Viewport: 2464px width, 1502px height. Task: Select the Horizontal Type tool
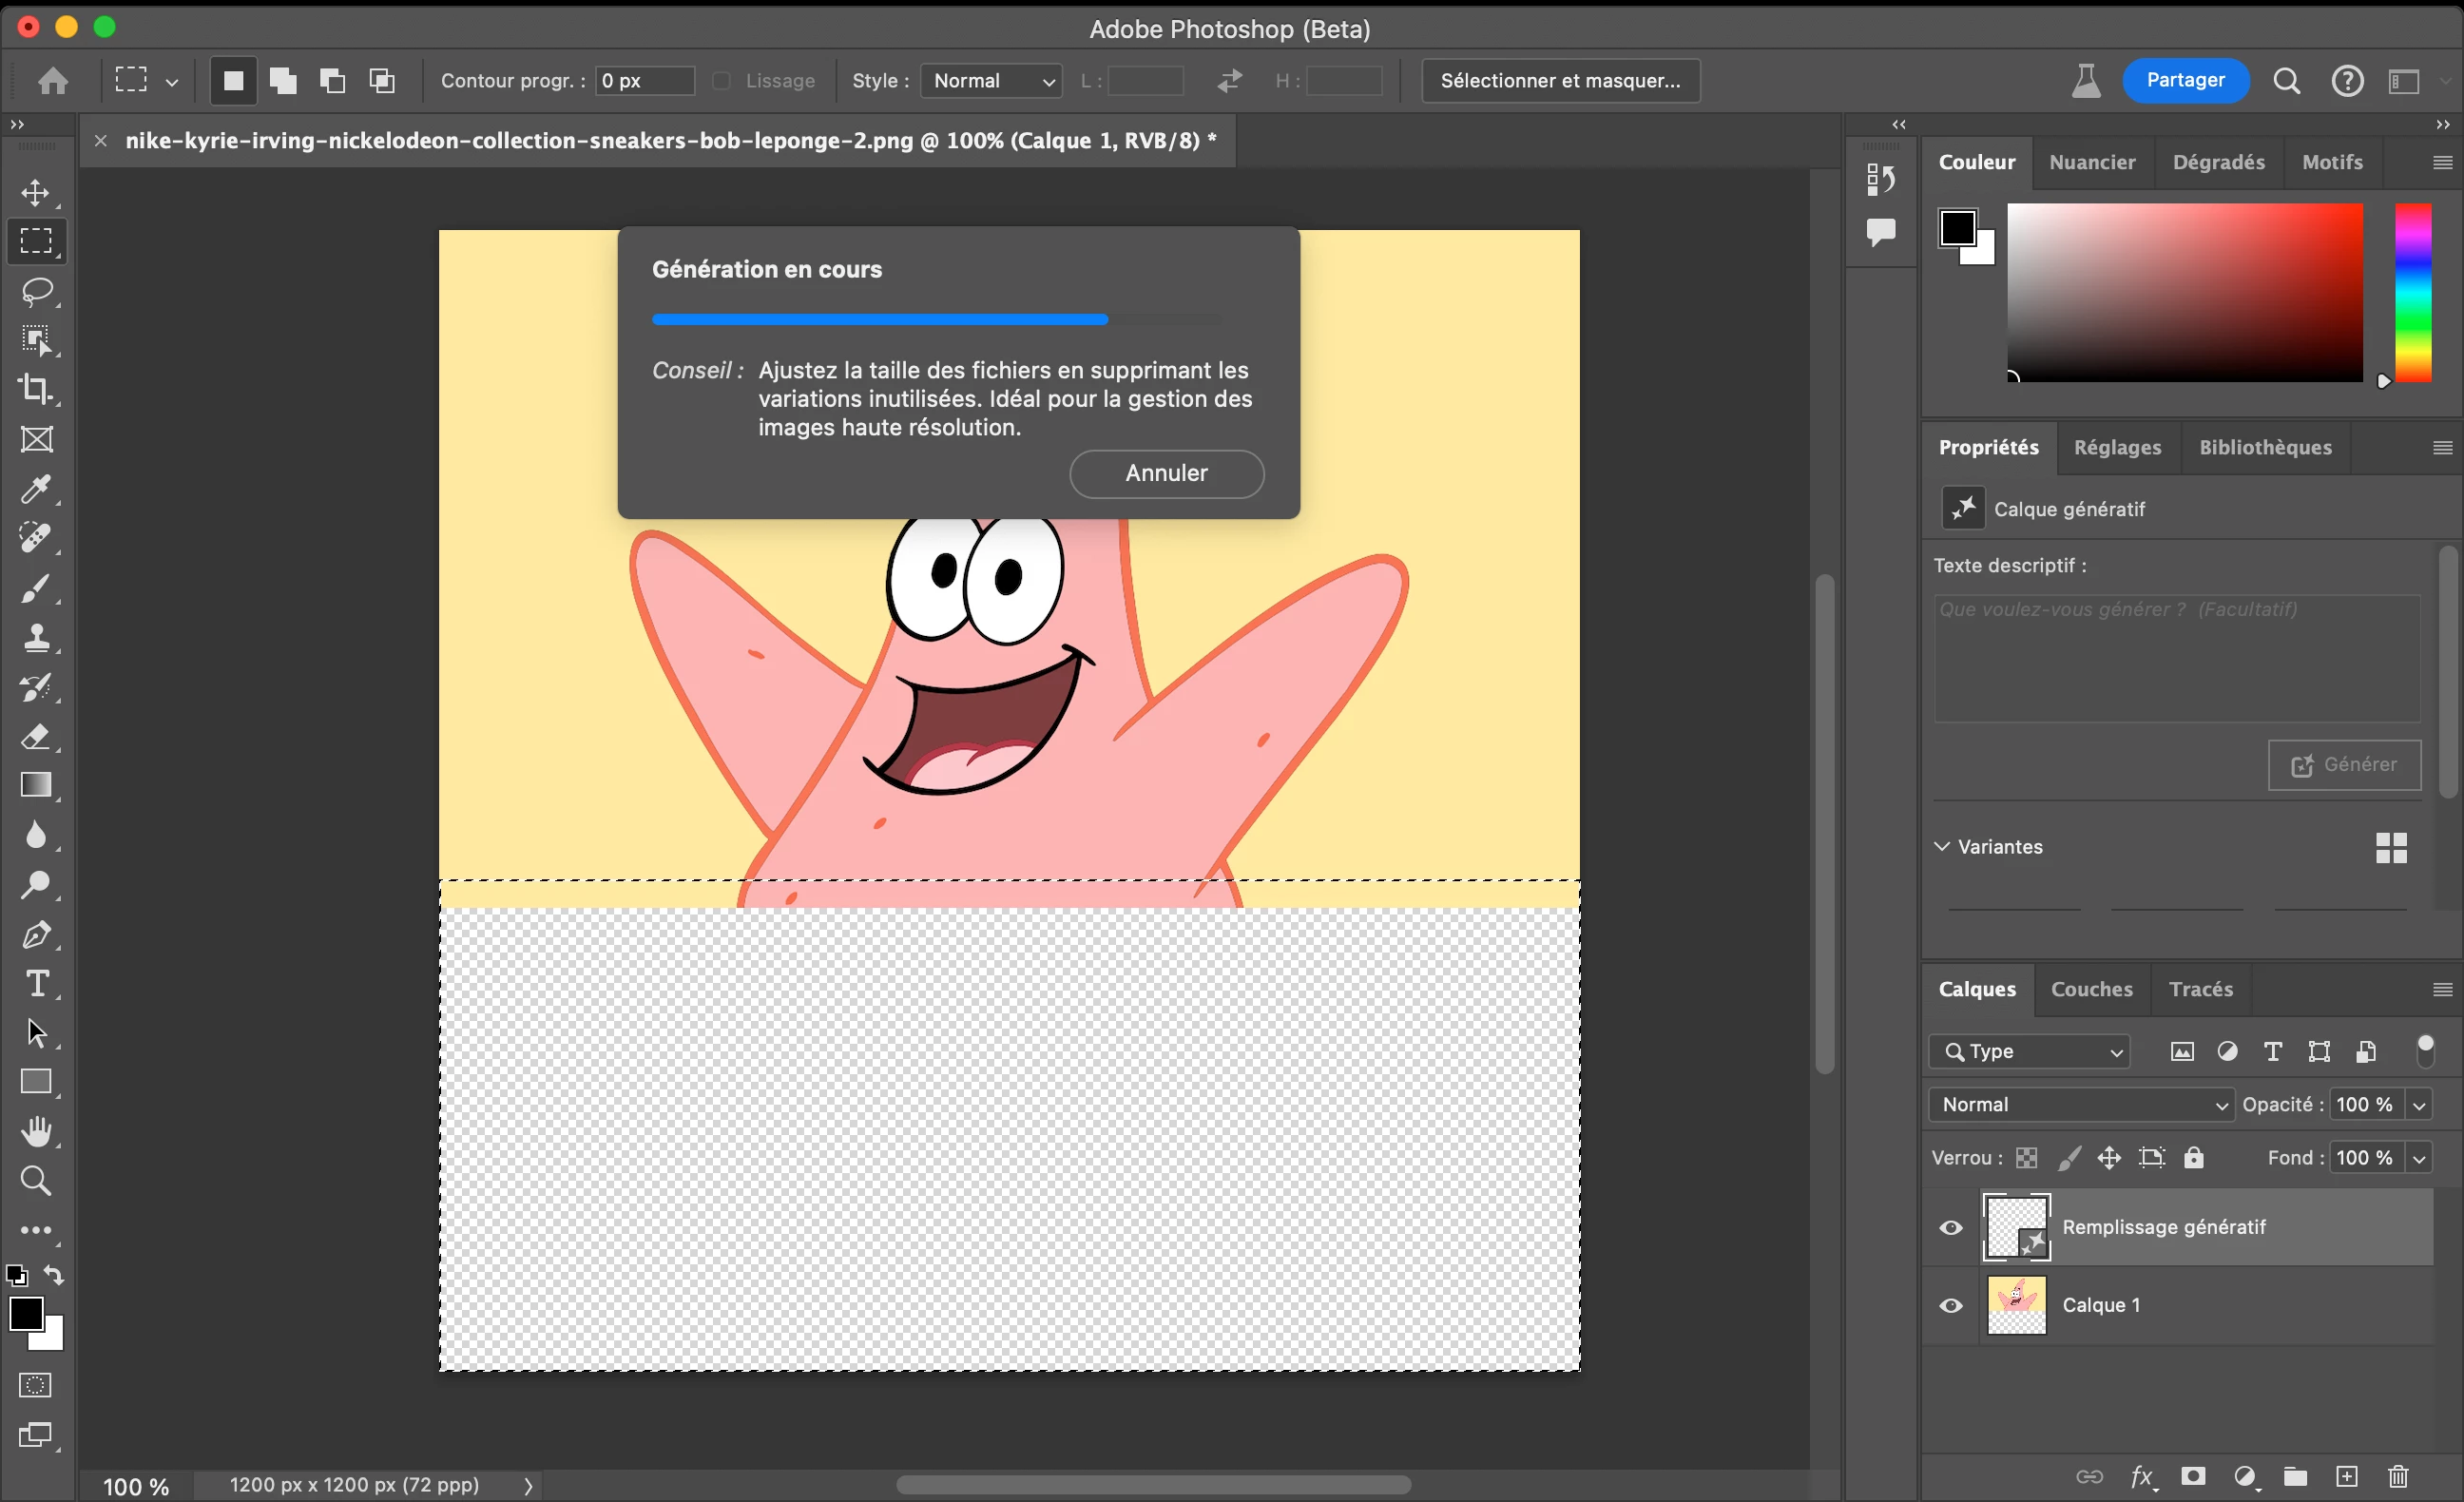pos(37,984)
